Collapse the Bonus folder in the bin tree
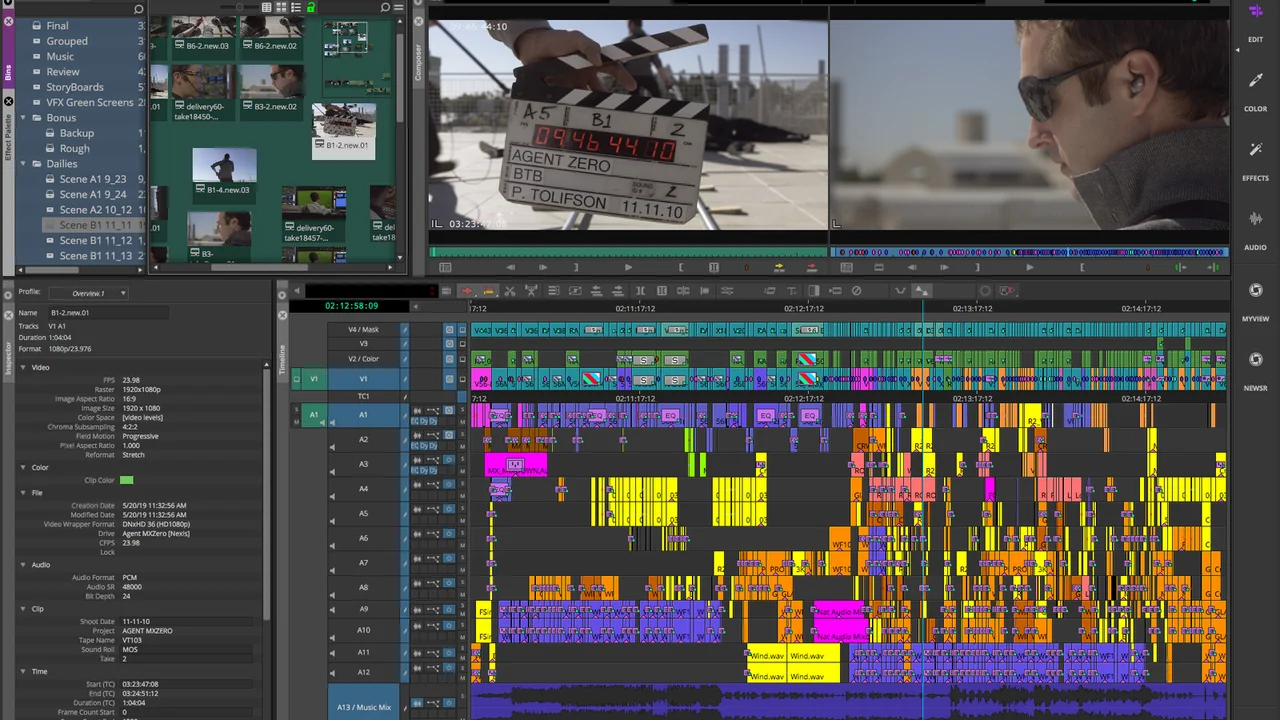1280x720 pixels. (23, 117)
